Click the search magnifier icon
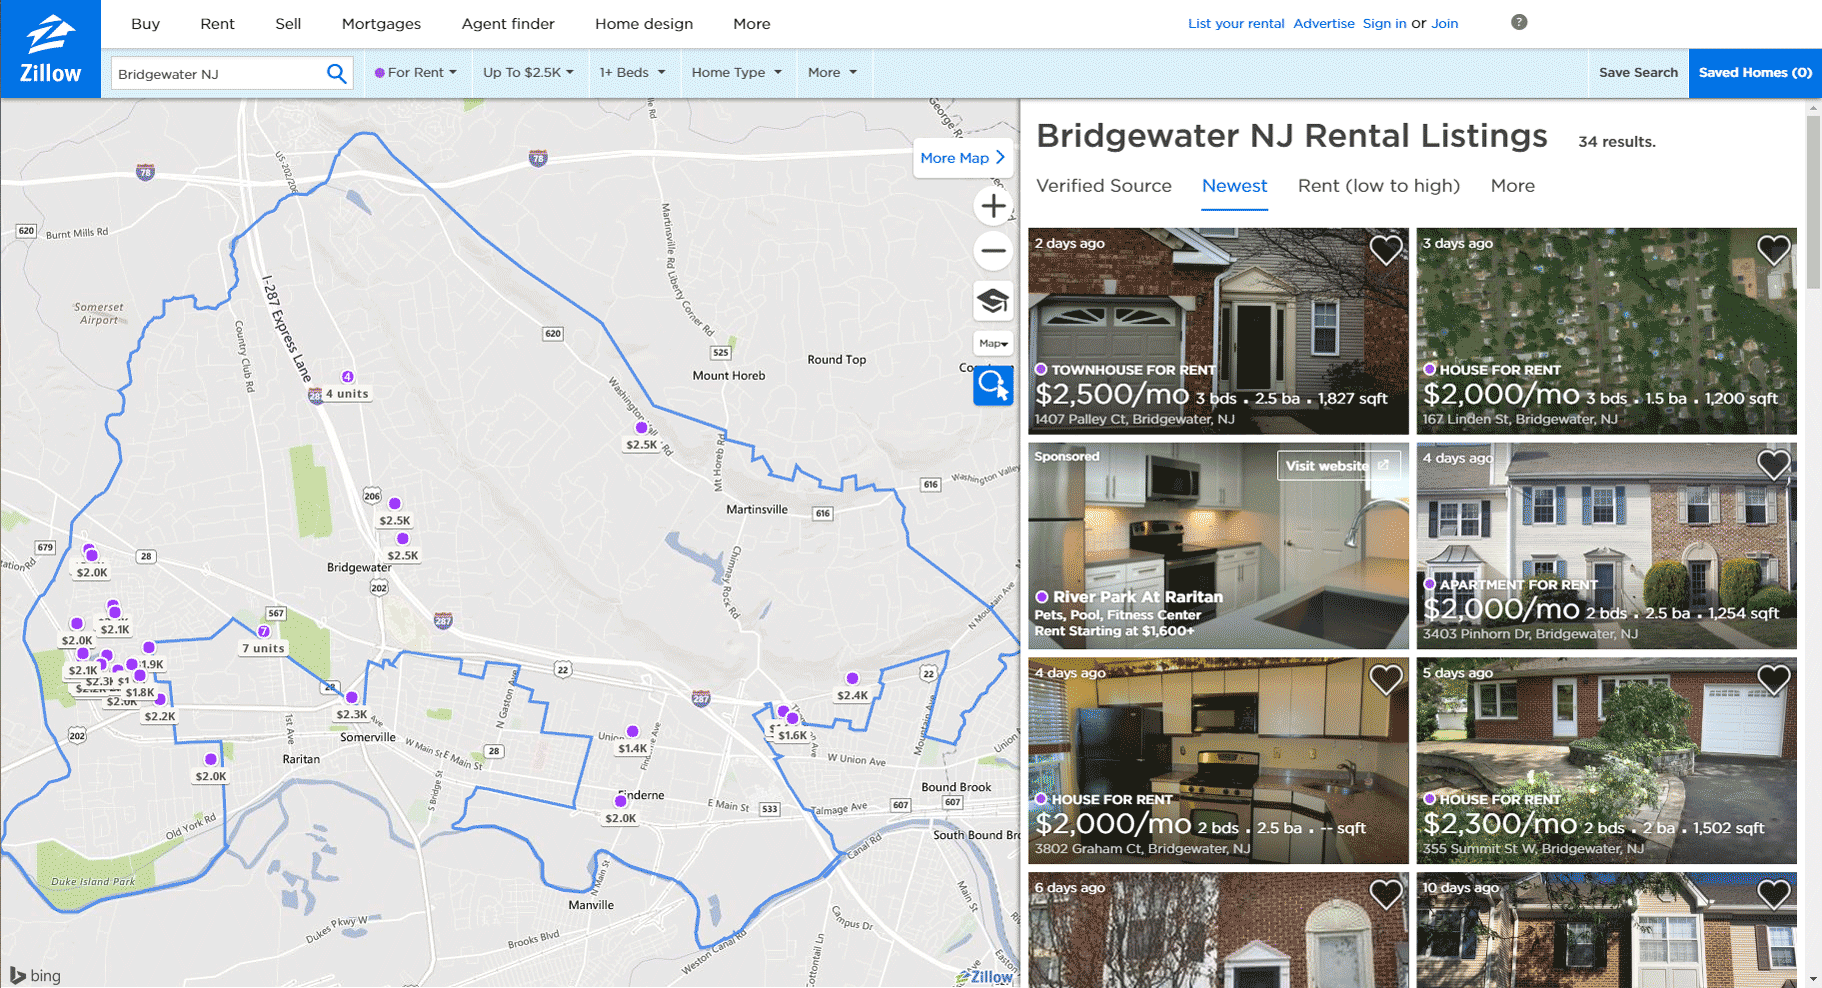This screenshot has width=1822, height=988. [337, 73]
